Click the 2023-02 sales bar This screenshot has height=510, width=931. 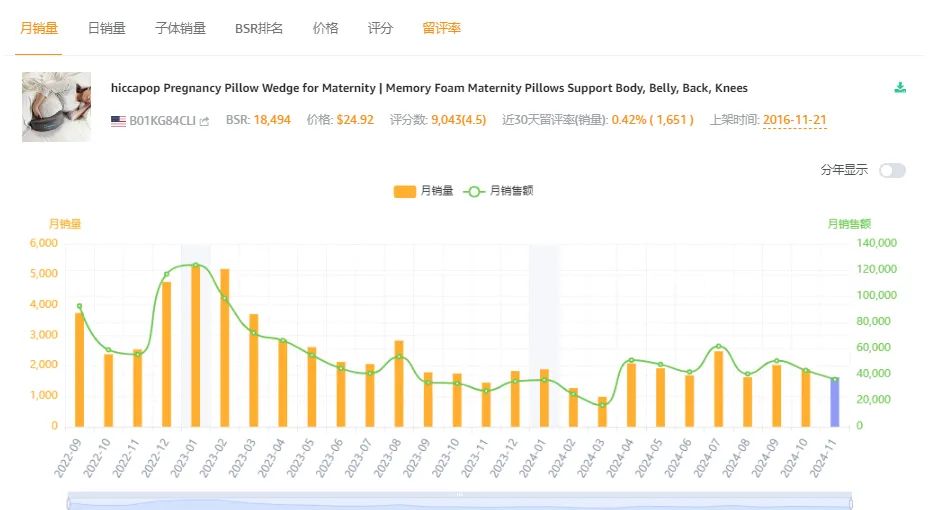224,348
